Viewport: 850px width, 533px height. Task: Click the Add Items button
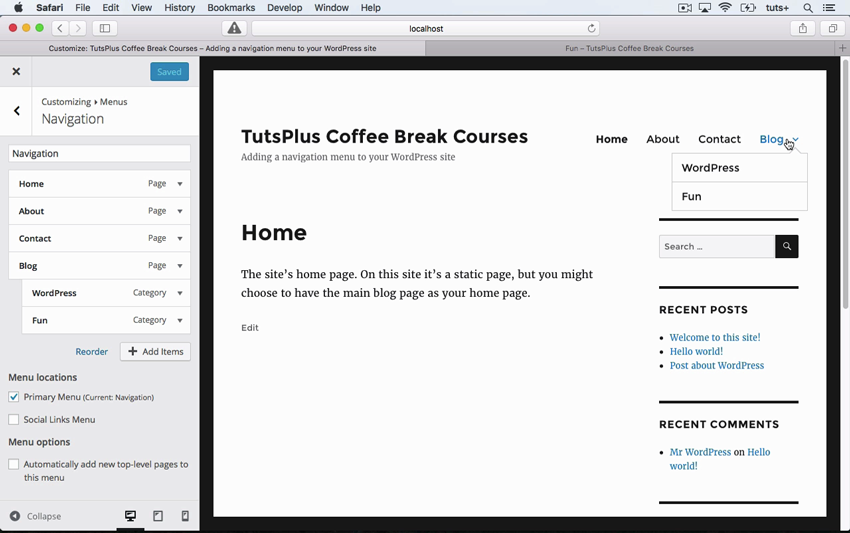coord(156,351)
